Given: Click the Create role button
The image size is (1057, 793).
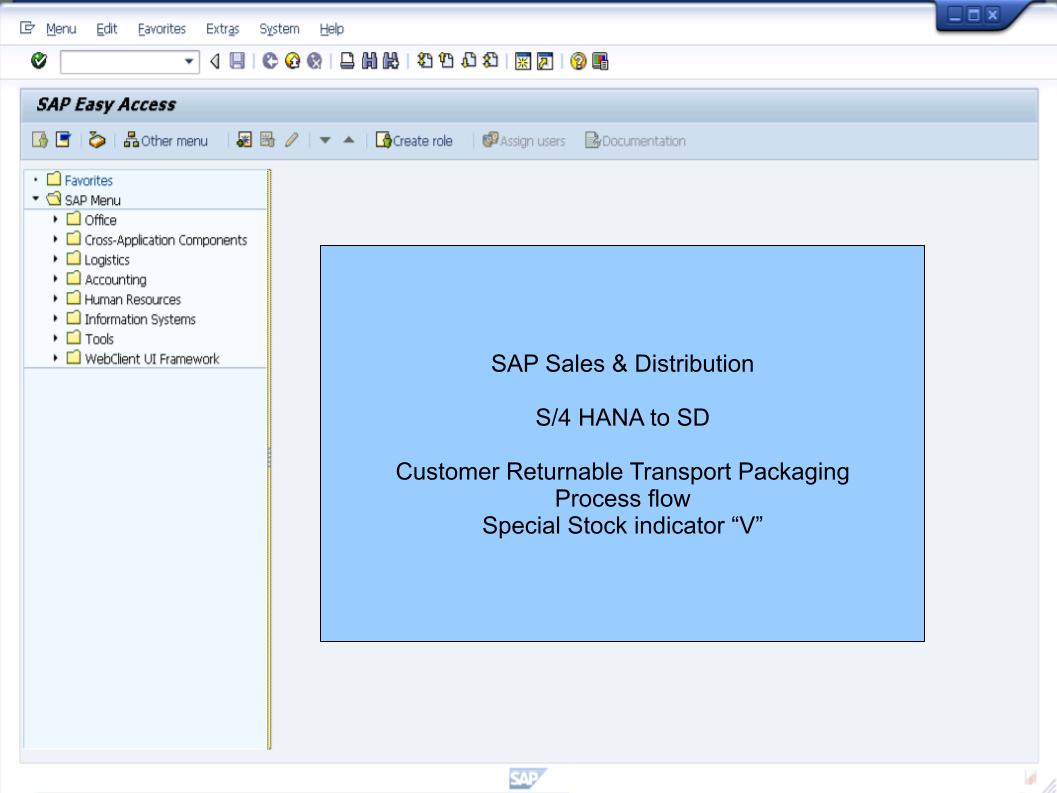Looking at the screenshot, I should pos(414,140).
